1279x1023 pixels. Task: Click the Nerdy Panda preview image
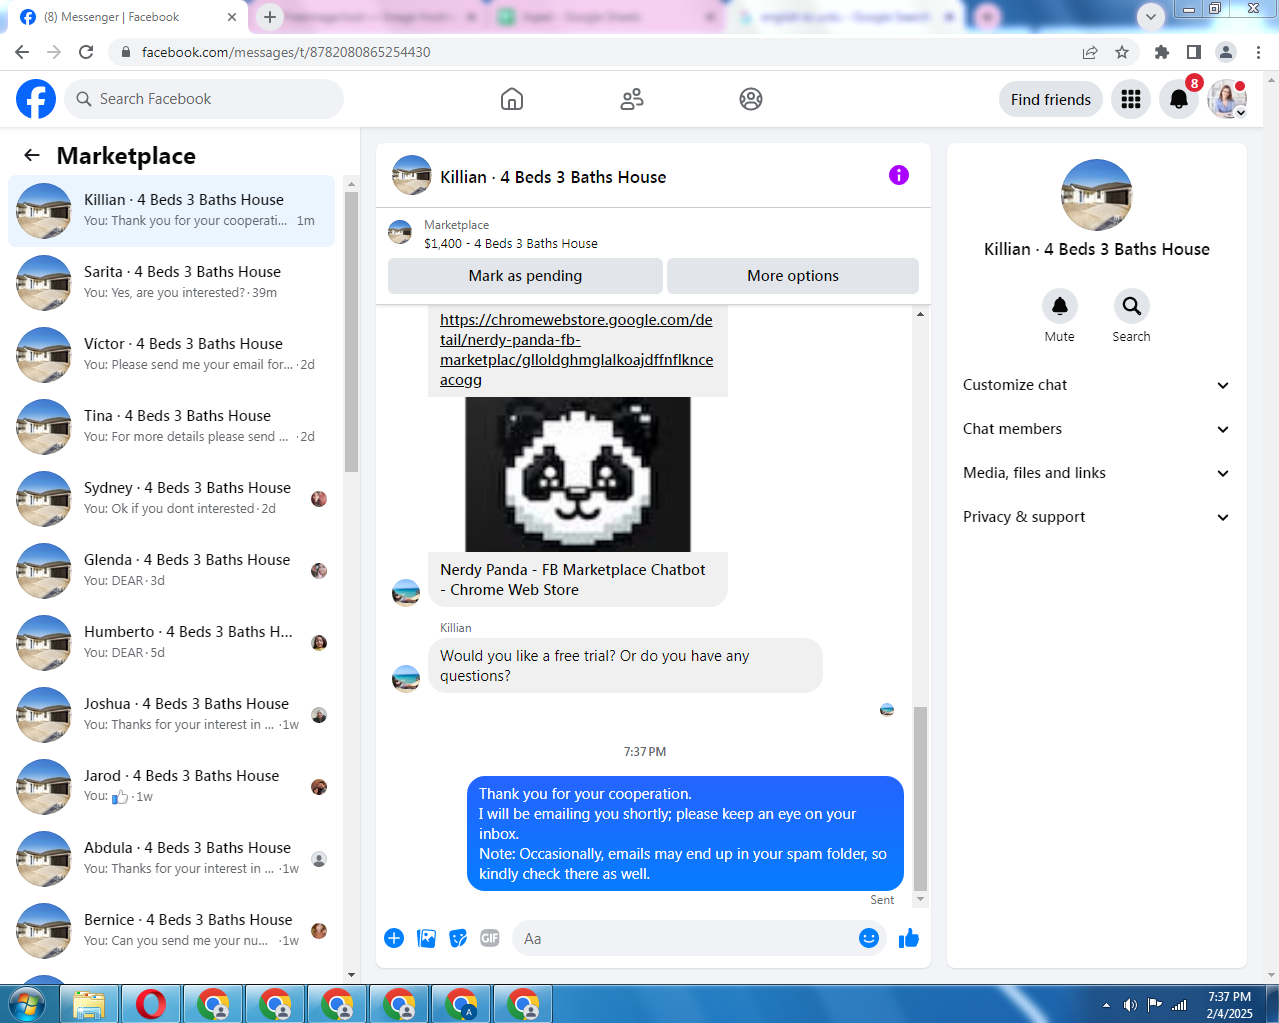coord(578,474)
